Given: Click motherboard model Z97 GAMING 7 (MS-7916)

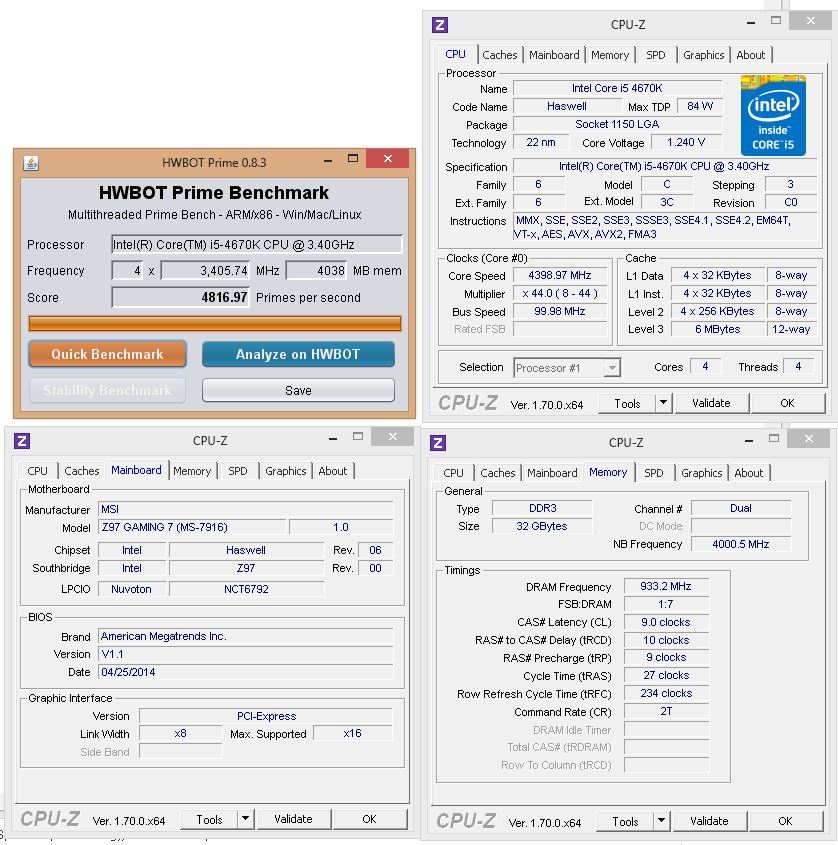Looking at the screenshot, I should pos(192,527).
